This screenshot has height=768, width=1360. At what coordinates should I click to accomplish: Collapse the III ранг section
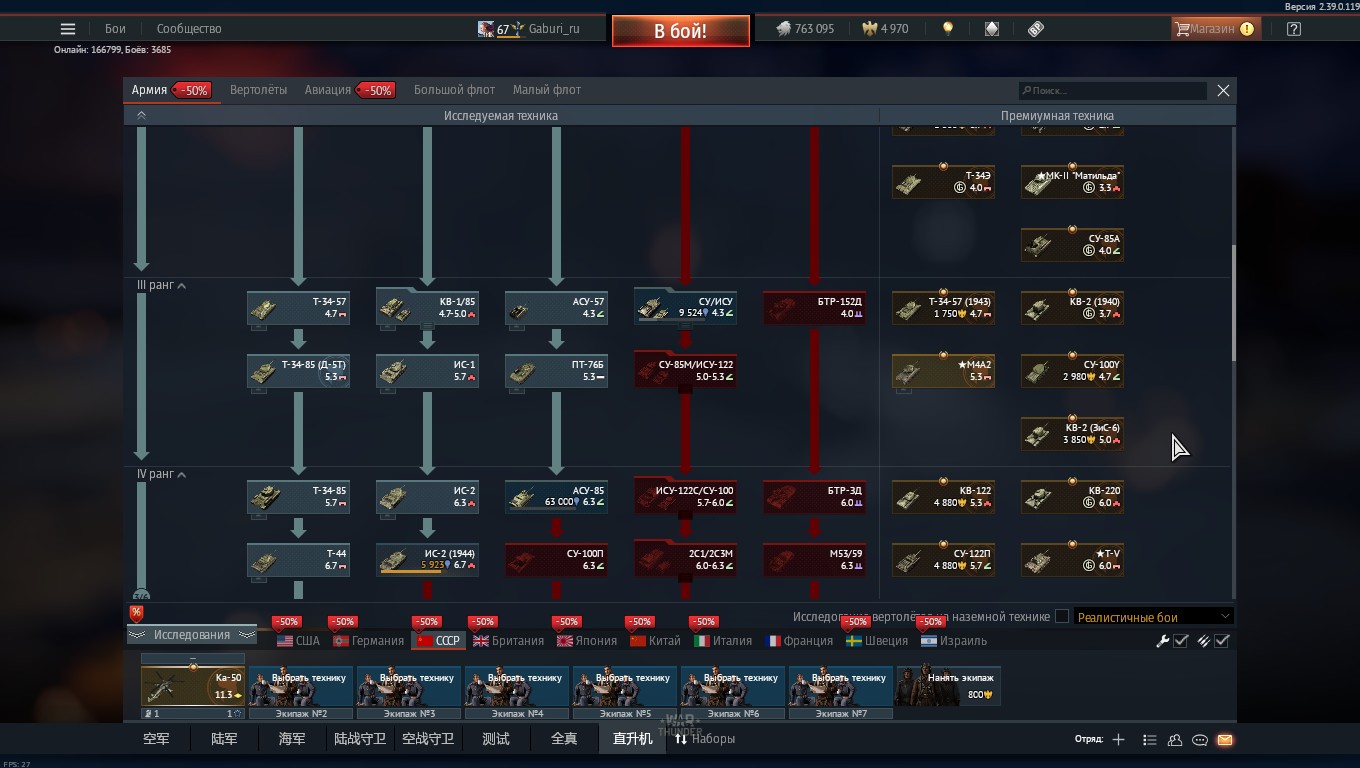pyautogui.click(x=181, y=286)
